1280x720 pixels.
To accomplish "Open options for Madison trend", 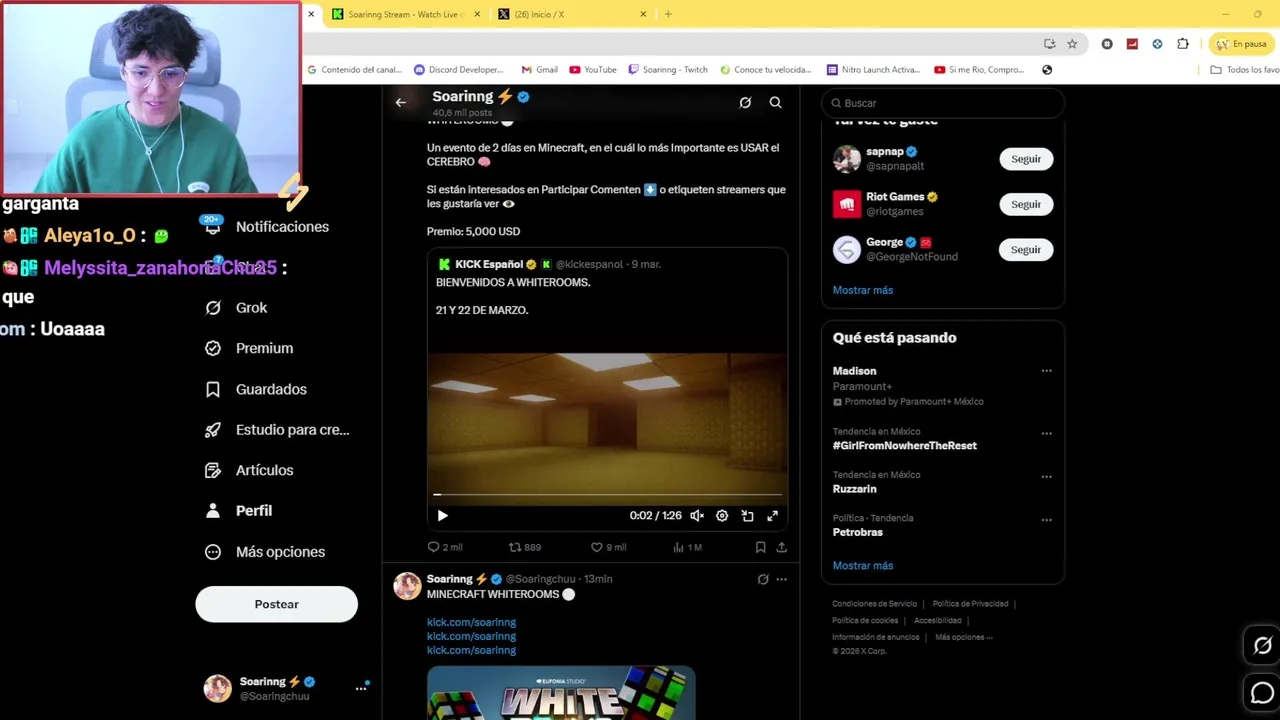I will point(1046,371).
